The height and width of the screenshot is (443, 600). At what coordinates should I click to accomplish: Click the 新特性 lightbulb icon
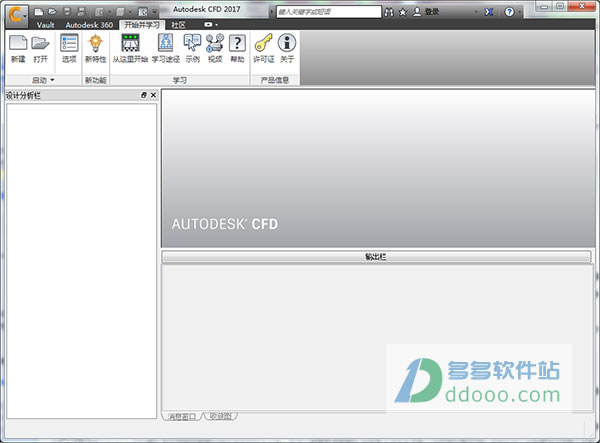pyautogui.click(x=95, y=49)
